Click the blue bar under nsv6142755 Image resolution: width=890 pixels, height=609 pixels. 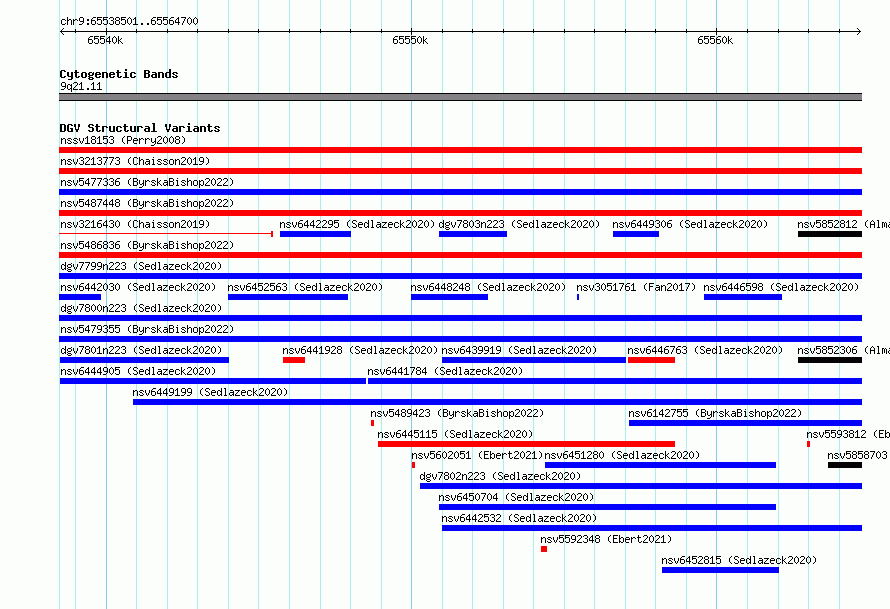click(x=745, y=423)
